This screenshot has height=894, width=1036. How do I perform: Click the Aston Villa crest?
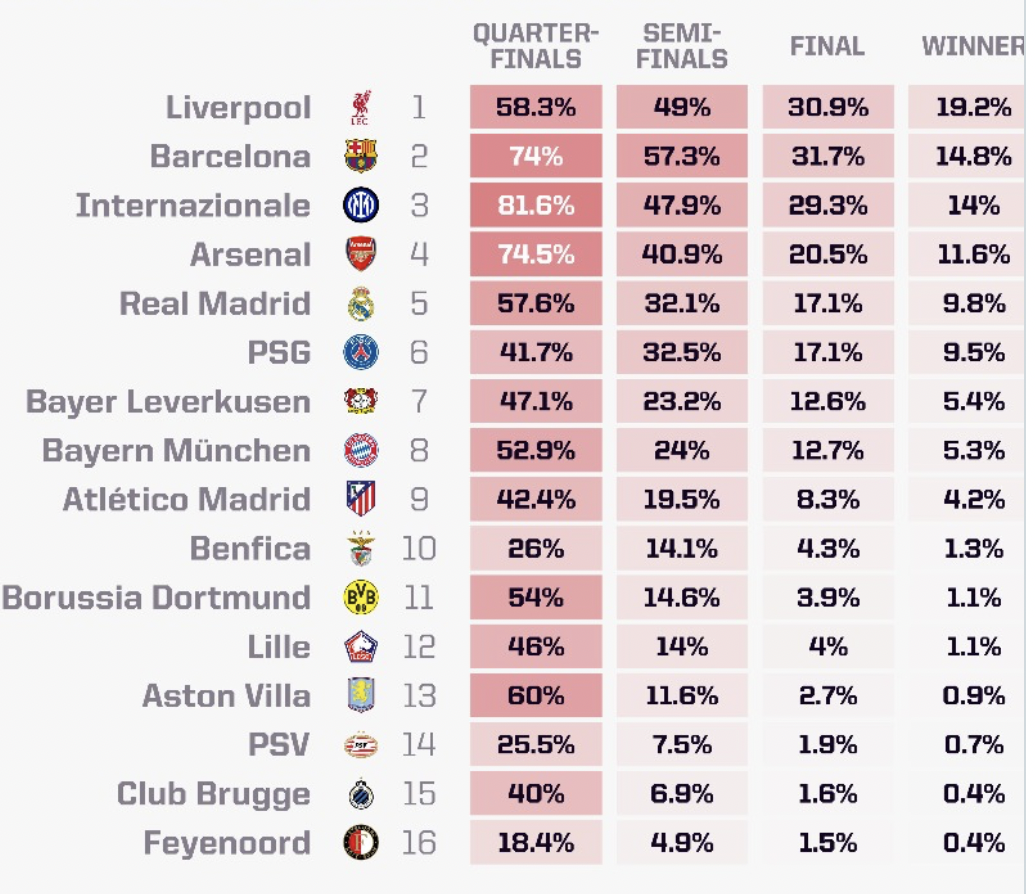[360, 695]
